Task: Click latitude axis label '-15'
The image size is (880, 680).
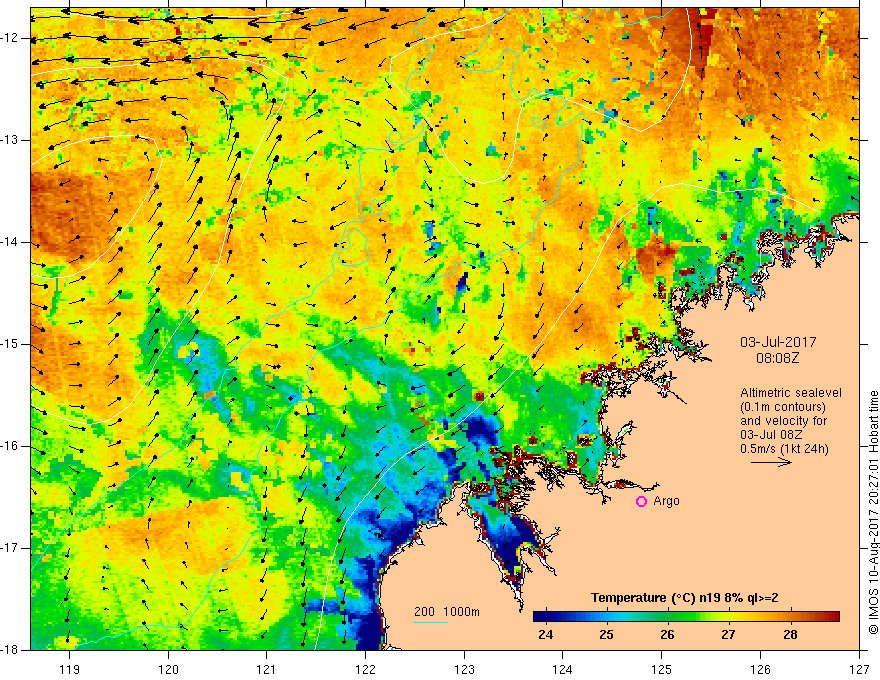Action: pyautogui.click(x=10, y=344)
